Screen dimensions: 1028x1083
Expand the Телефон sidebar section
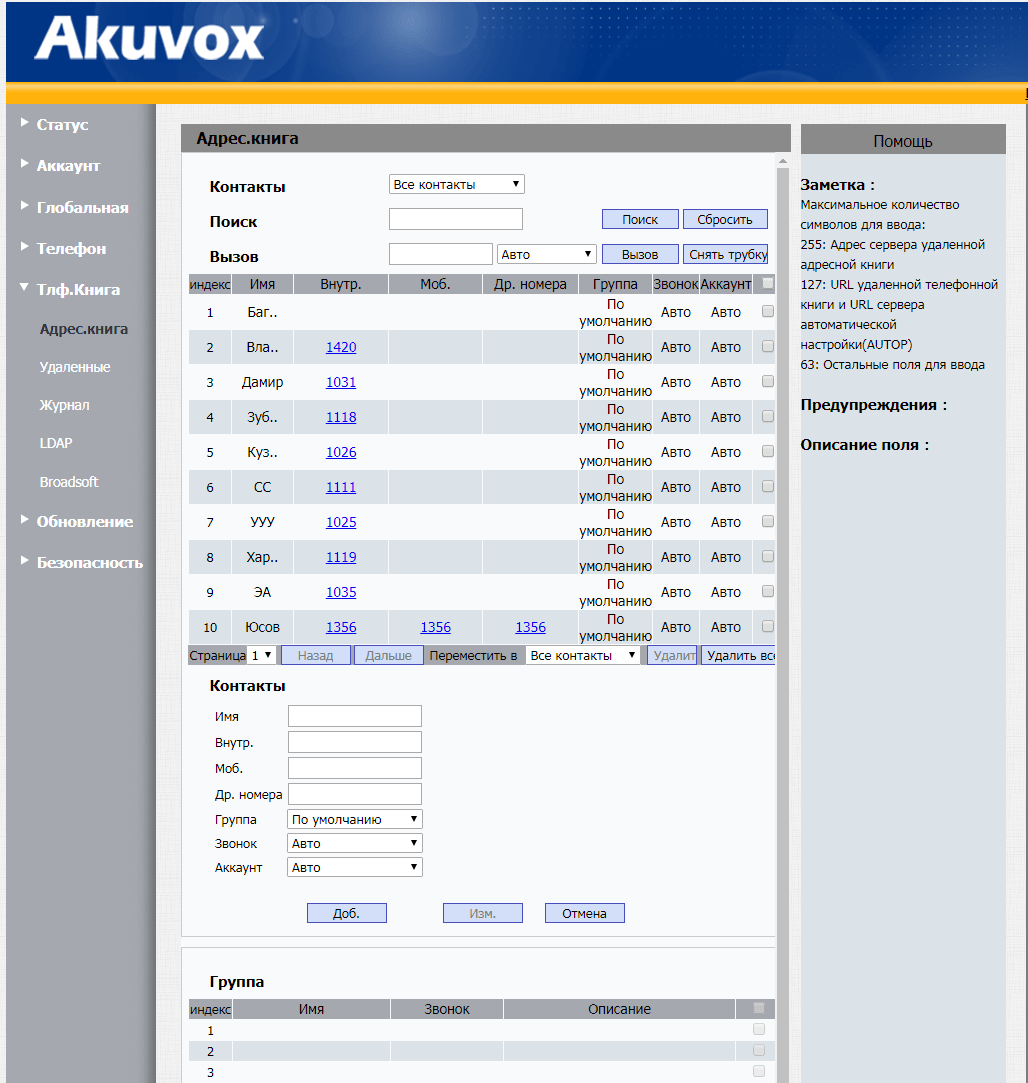[x=71, y=249]
